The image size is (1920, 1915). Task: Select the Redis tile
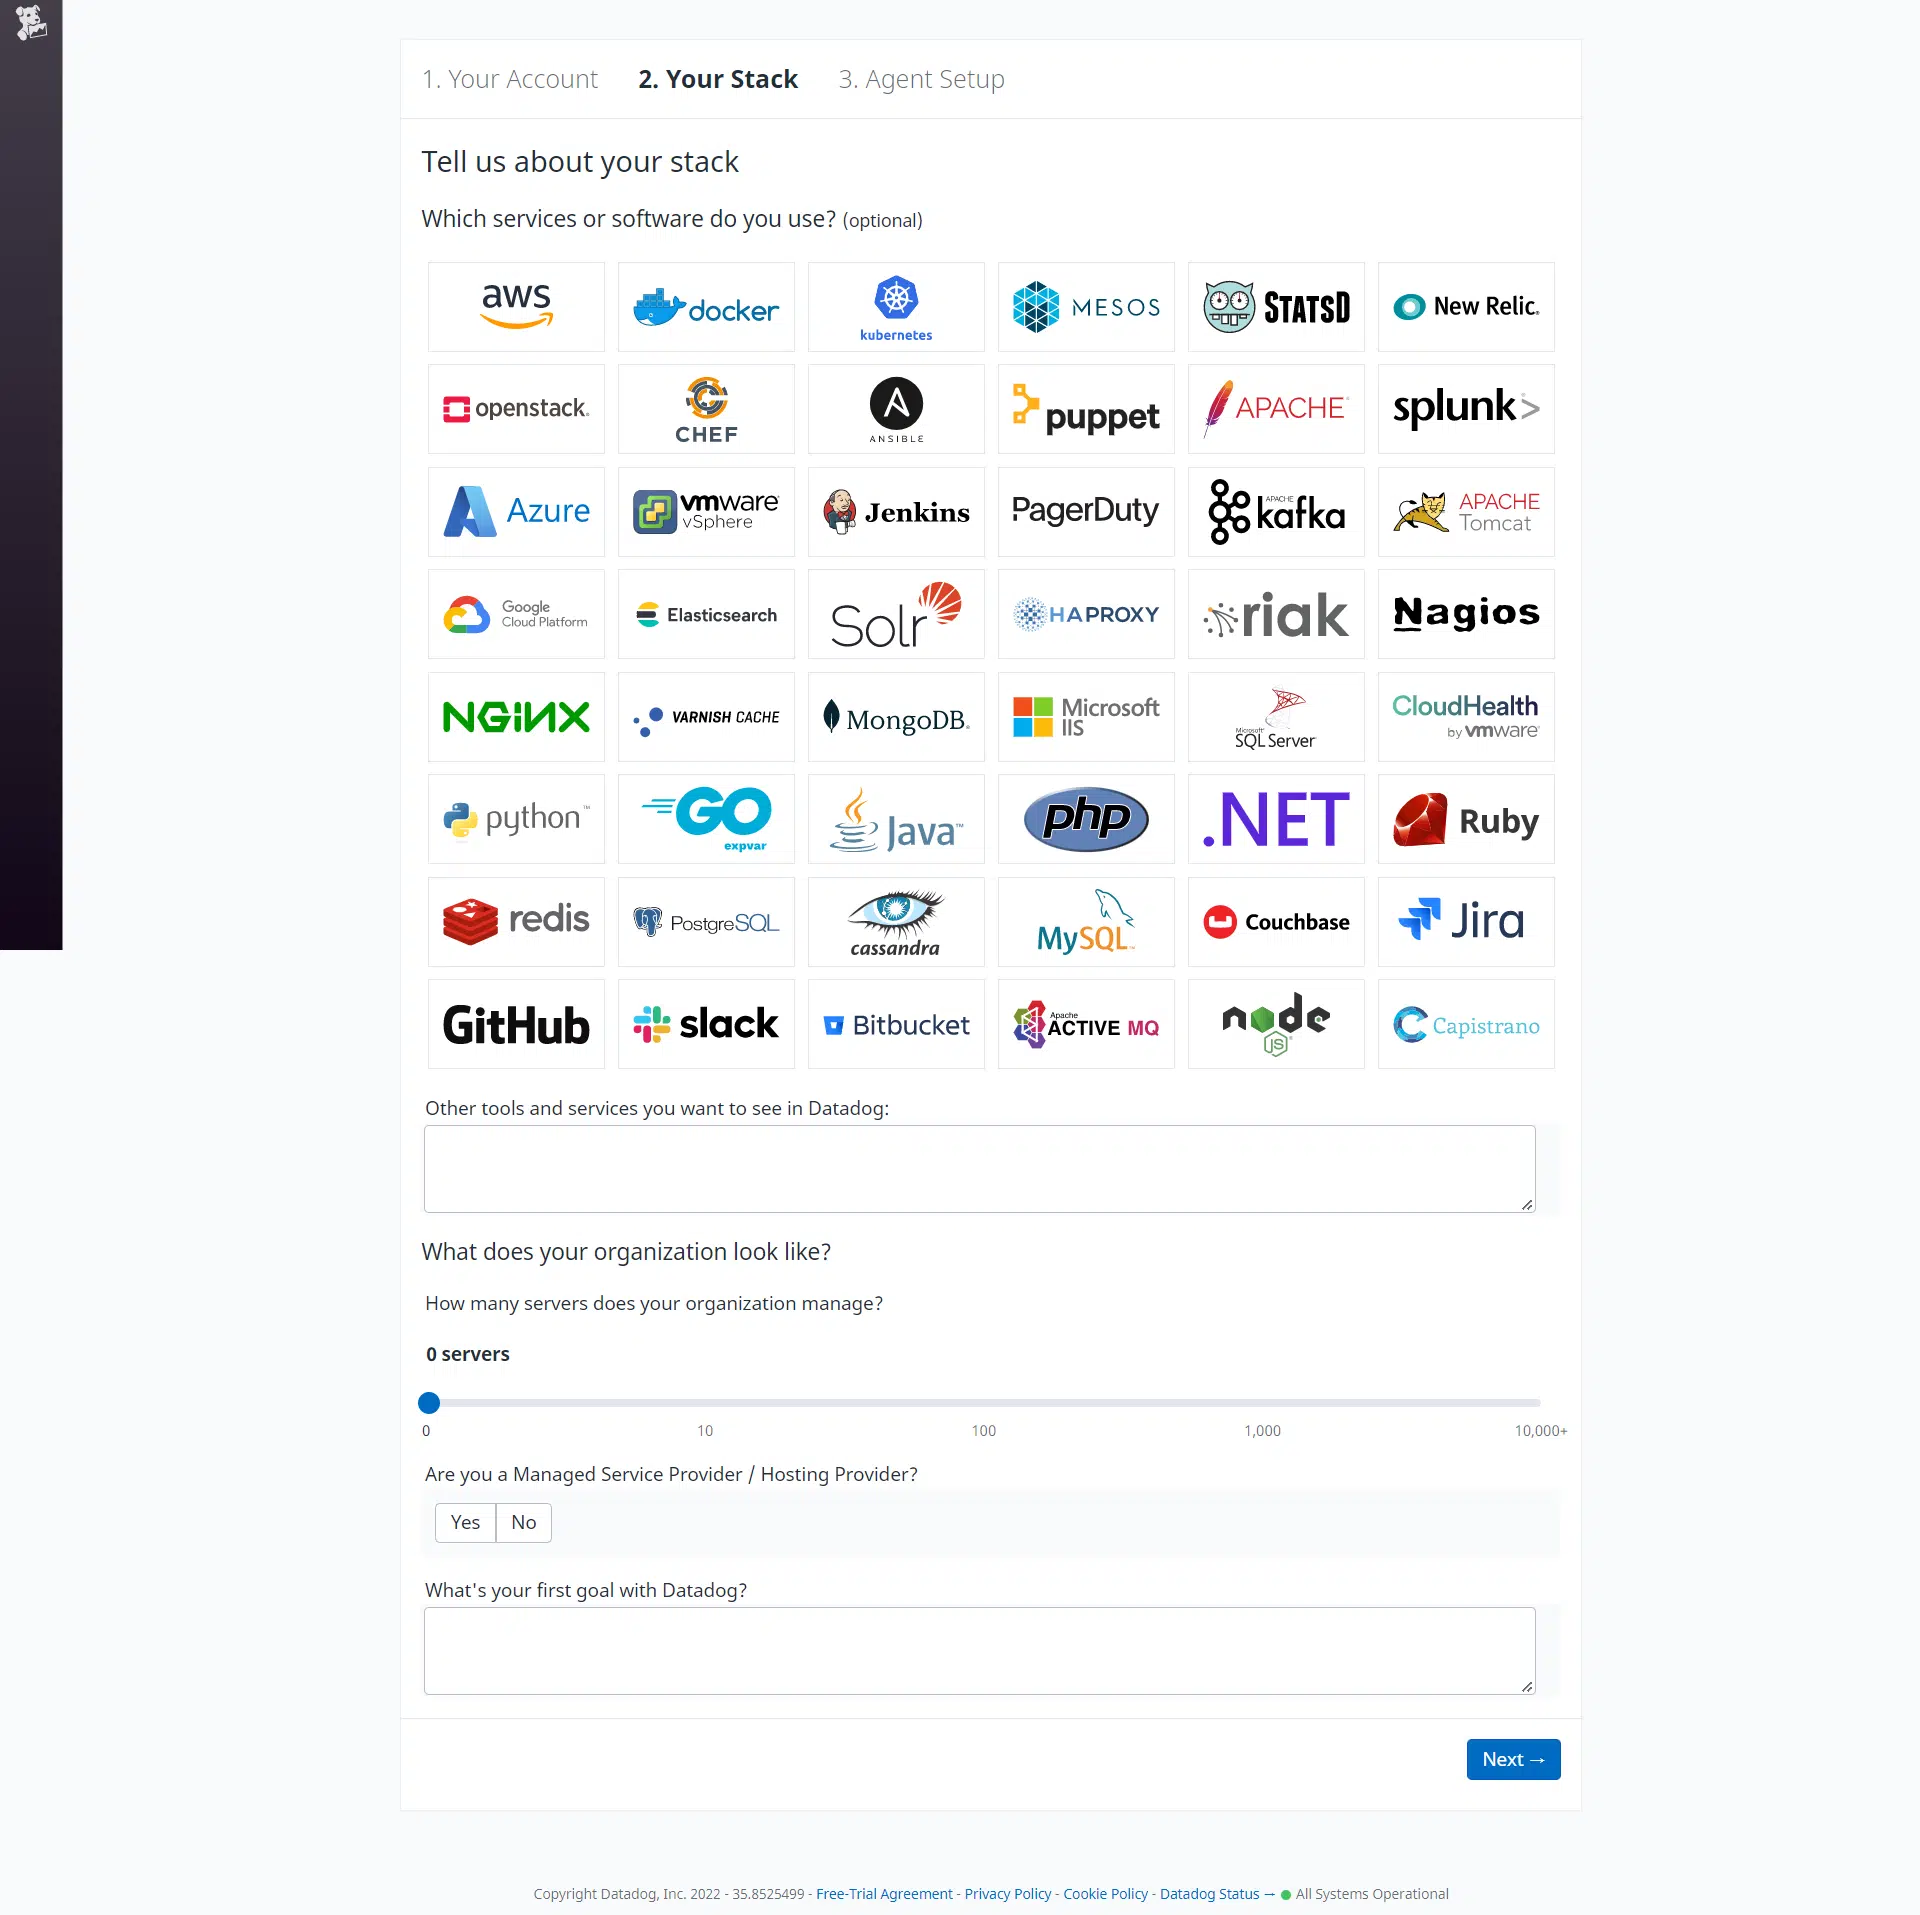[516, 922]
